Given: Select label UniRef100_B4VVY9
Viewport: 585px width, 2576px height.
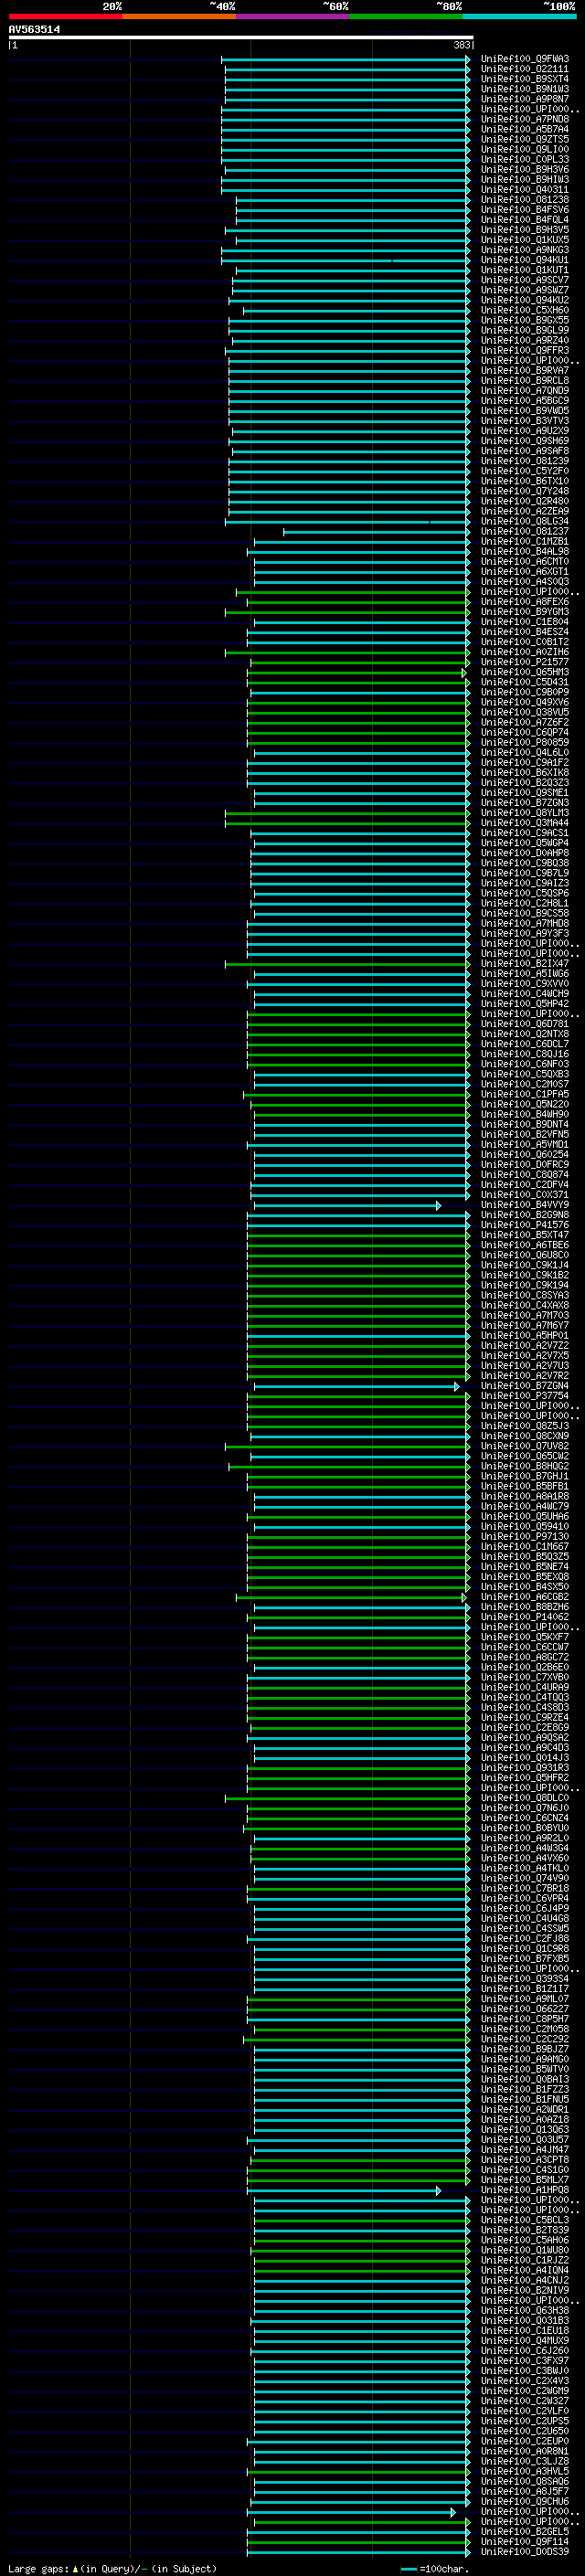Looking at the screenshot, I should pyautogui.click(x=525, y=1205).
